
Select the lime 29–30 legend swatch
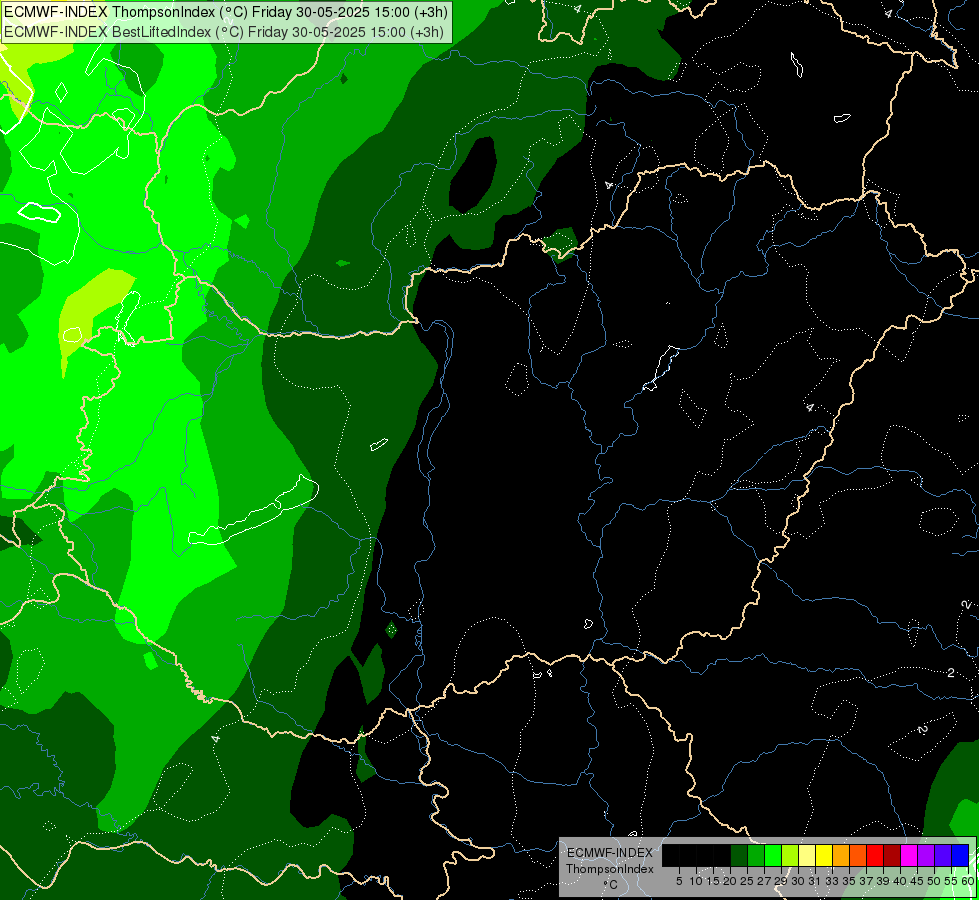point(790,856)
